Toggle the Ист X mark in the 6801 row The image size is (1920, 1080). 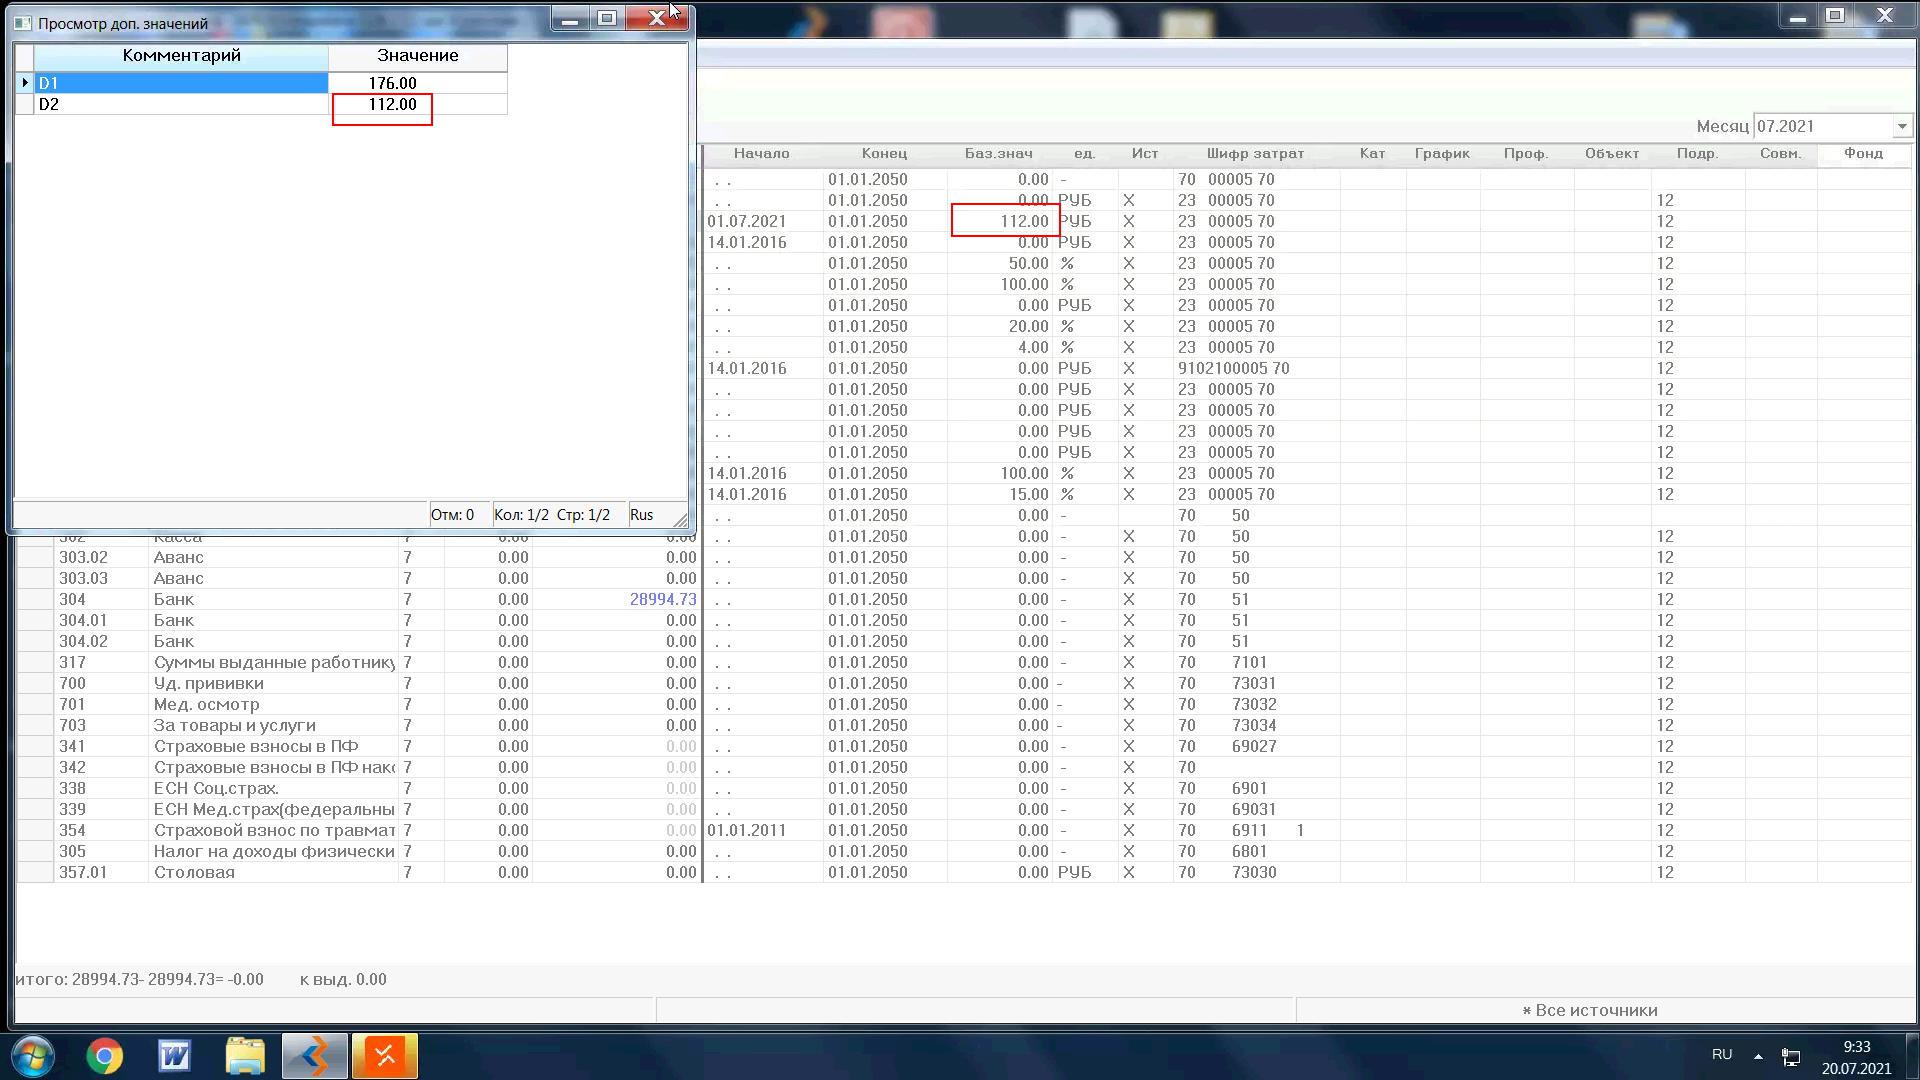(1128, 852)
